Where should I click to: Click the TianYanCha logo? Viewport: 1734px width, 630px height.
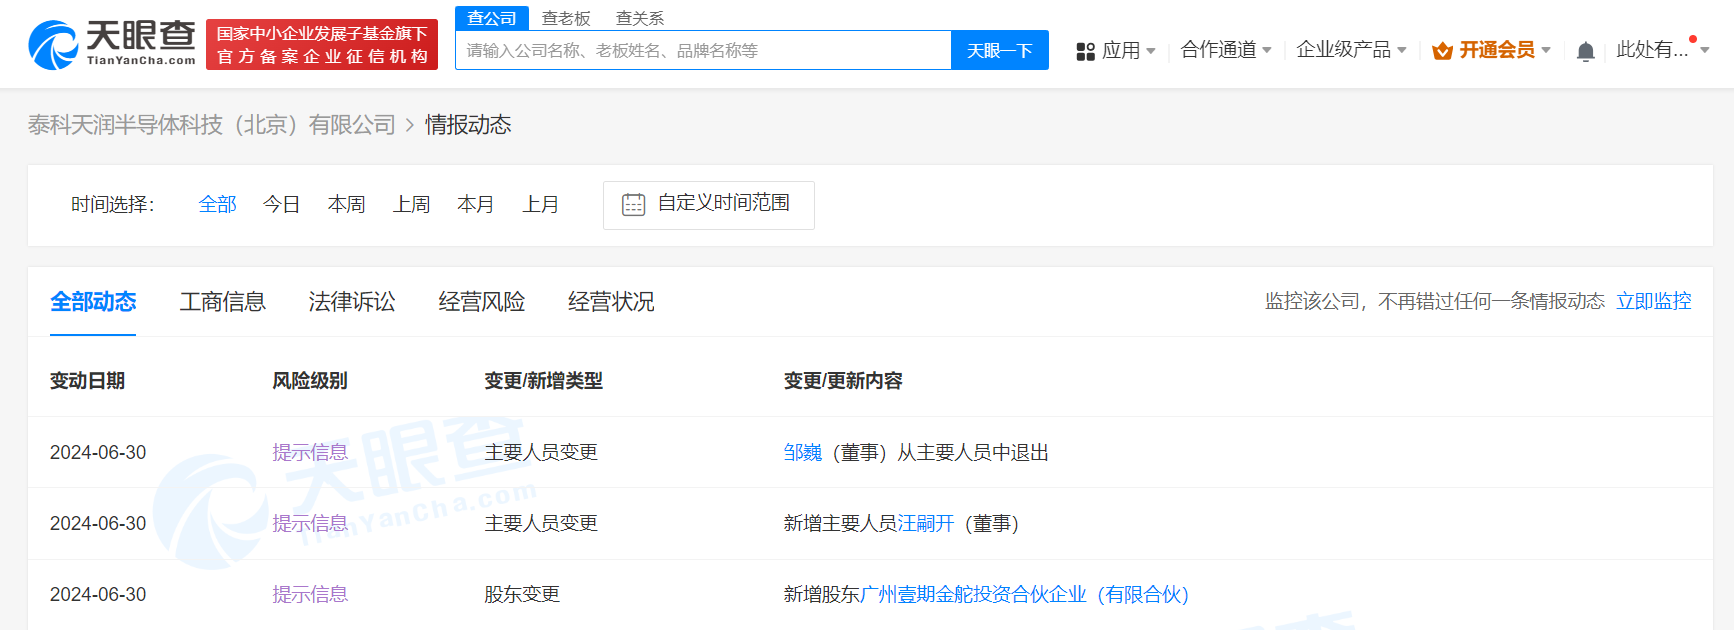112,45
